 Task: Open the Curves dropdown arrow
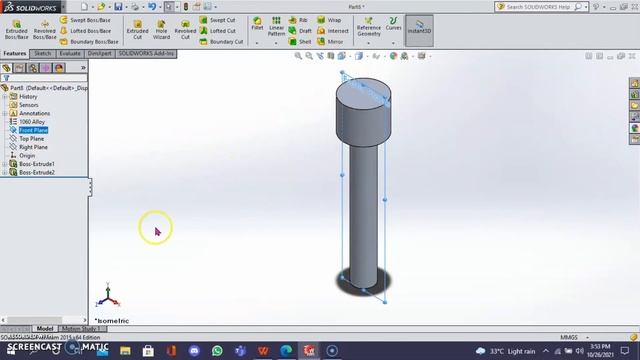point(393,42)
